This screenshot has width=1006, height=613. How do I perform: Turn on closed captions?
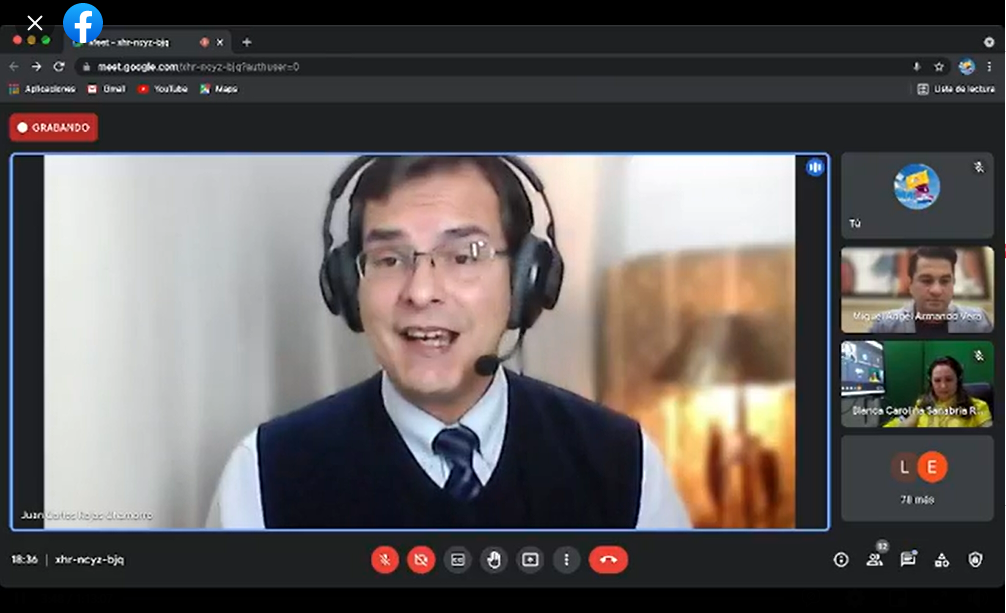coord(457,560)
